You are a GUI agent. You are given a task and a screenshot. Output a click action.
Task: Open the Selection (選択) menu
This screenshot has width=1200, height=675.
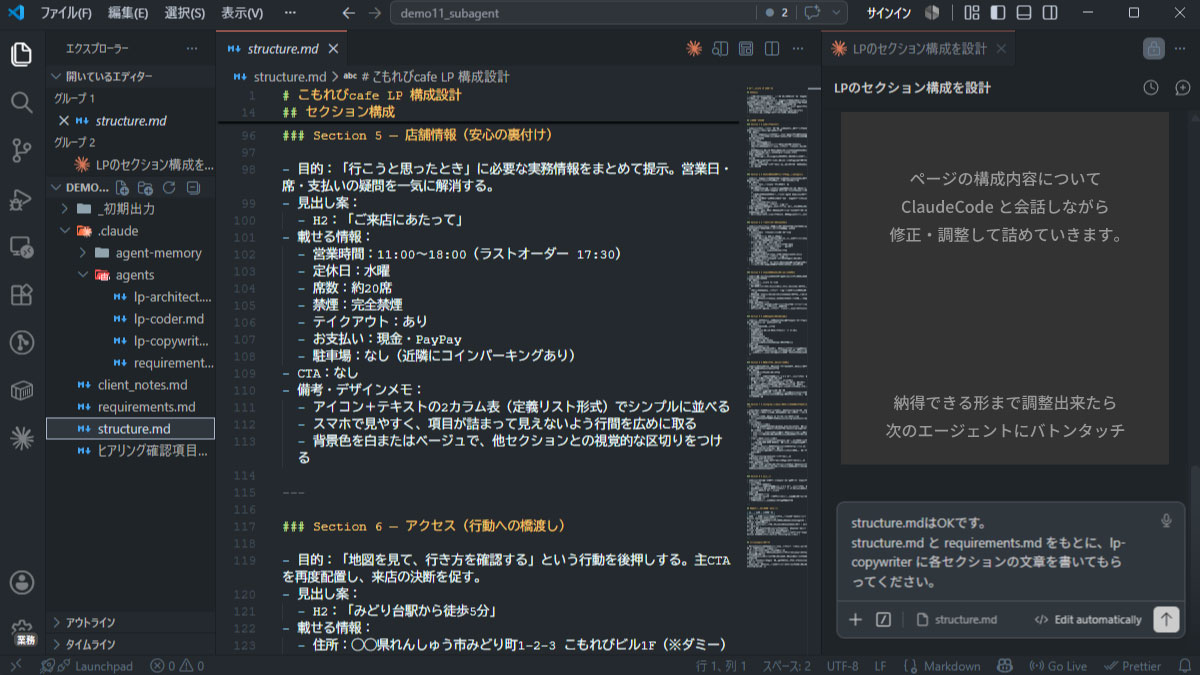(x=184, y=13)
